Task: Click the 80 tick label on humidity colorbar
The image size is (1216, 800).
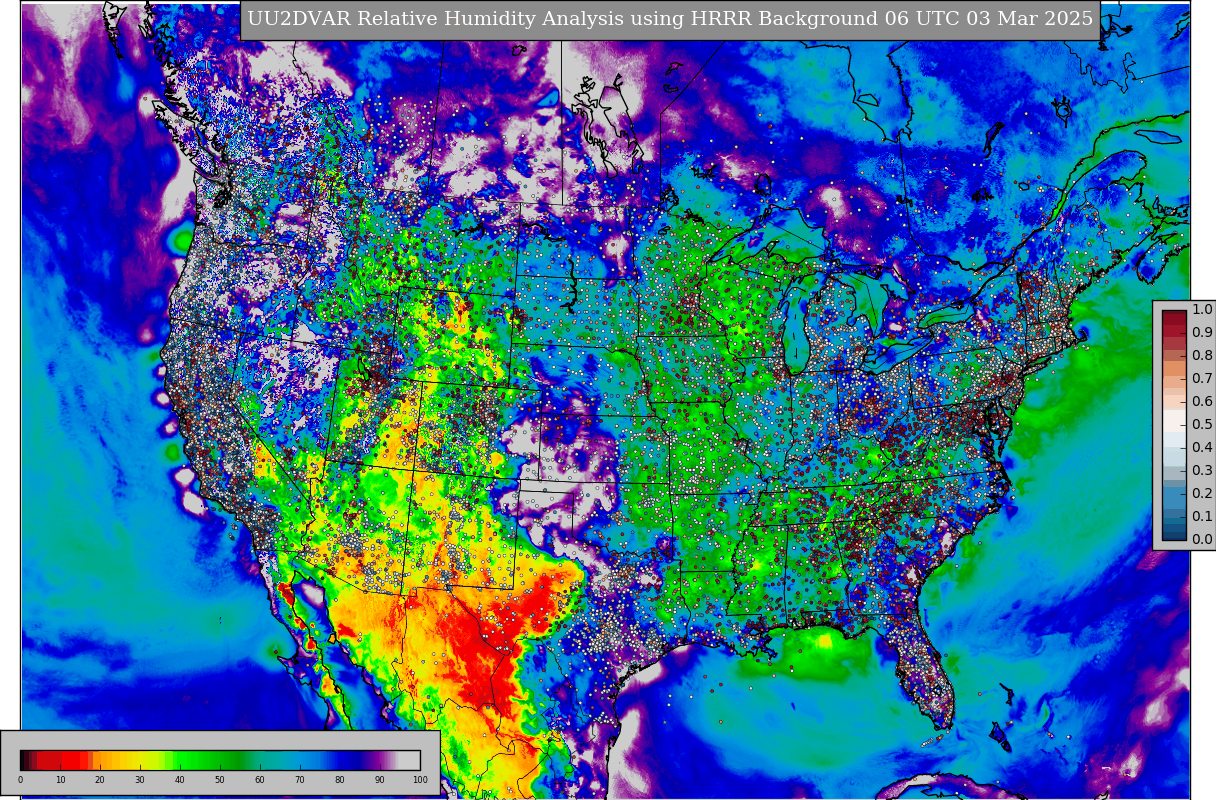Action: pos(340,780)
